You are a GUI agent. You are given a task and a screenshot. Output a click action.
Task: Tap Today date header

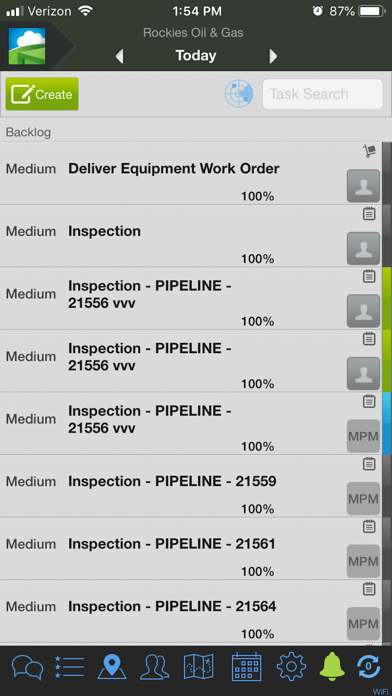tap(196, 55)
